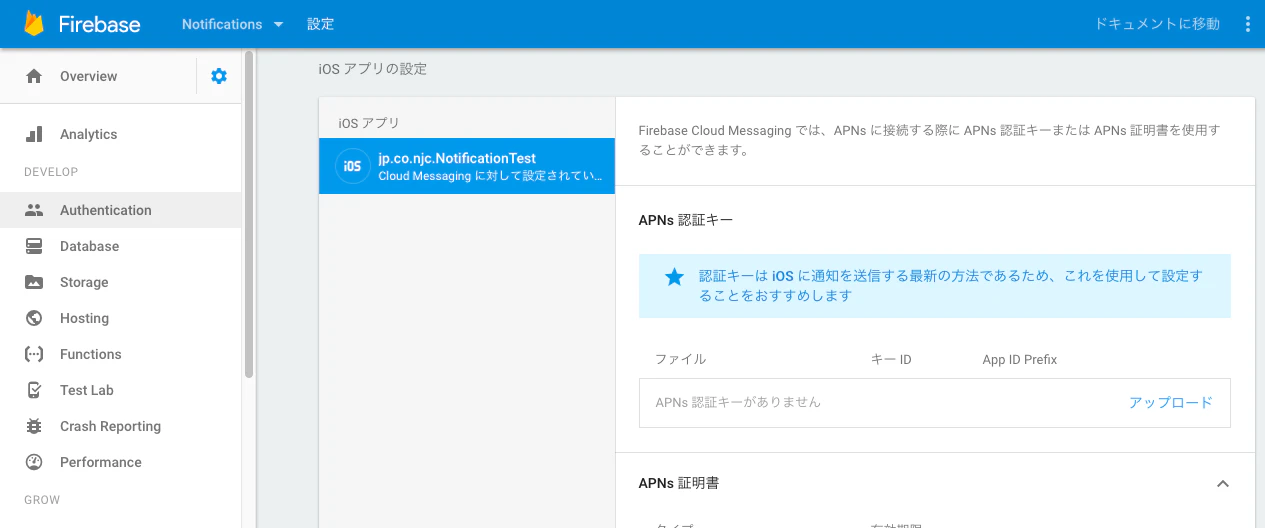
Task: Click the sidebar vertical scrollbar
Action: pos(248,215)
